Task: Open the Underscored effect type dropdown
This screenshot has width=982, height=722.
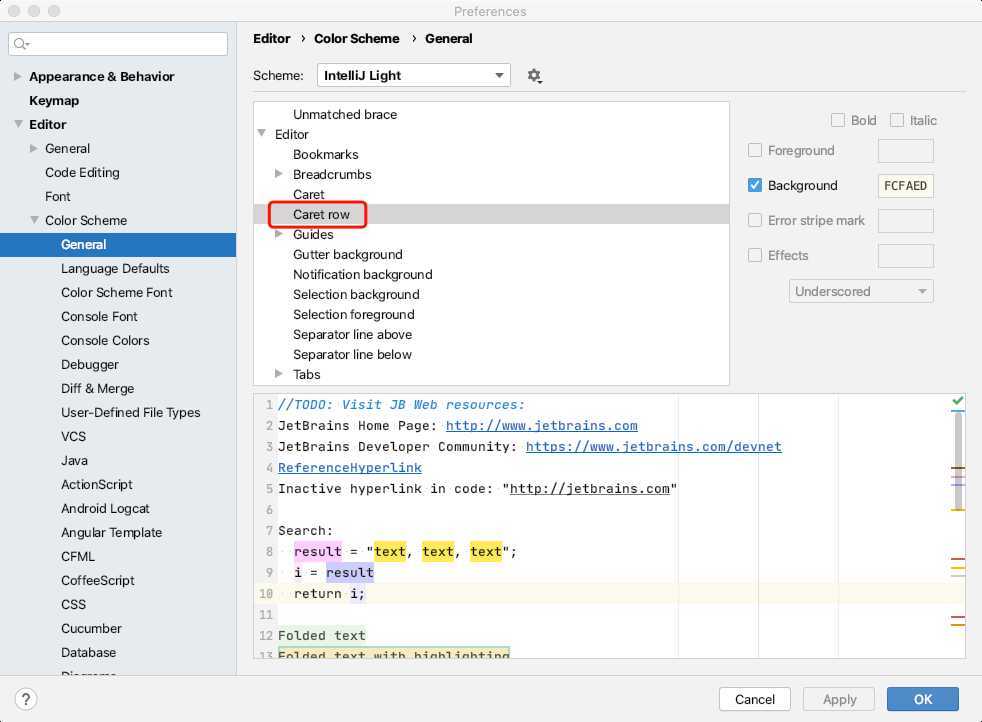Action: point(861,291)
